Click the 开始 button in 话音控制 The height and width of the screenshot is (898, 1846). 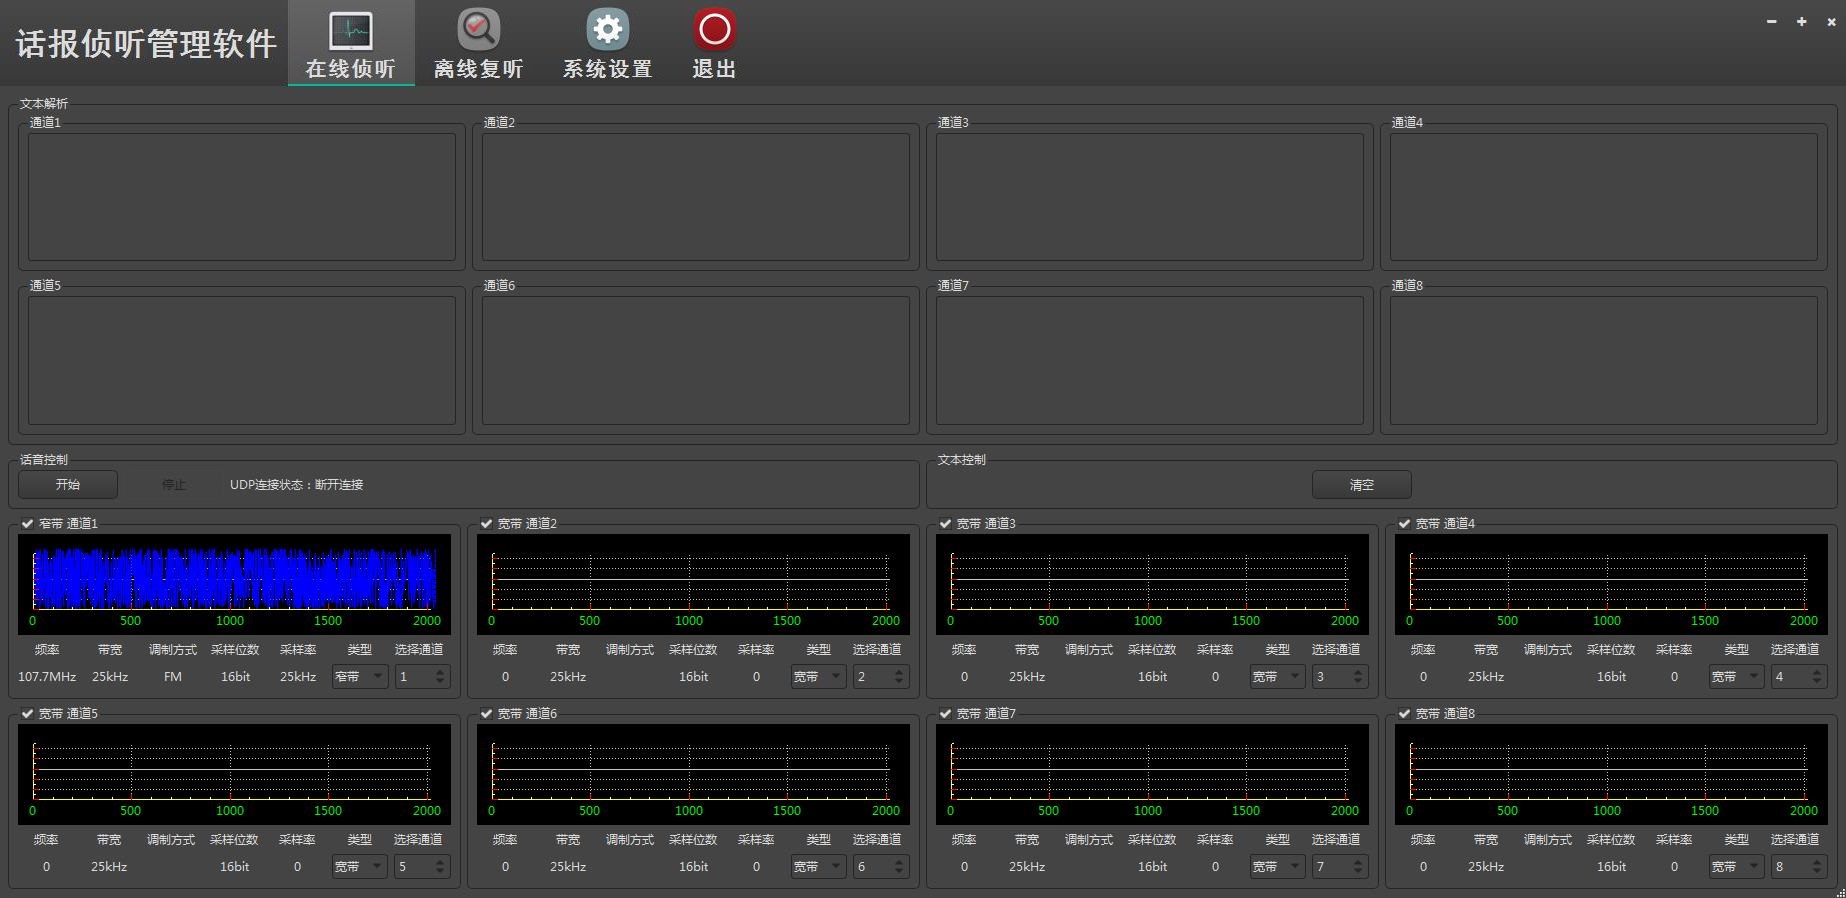click(68, 485)
